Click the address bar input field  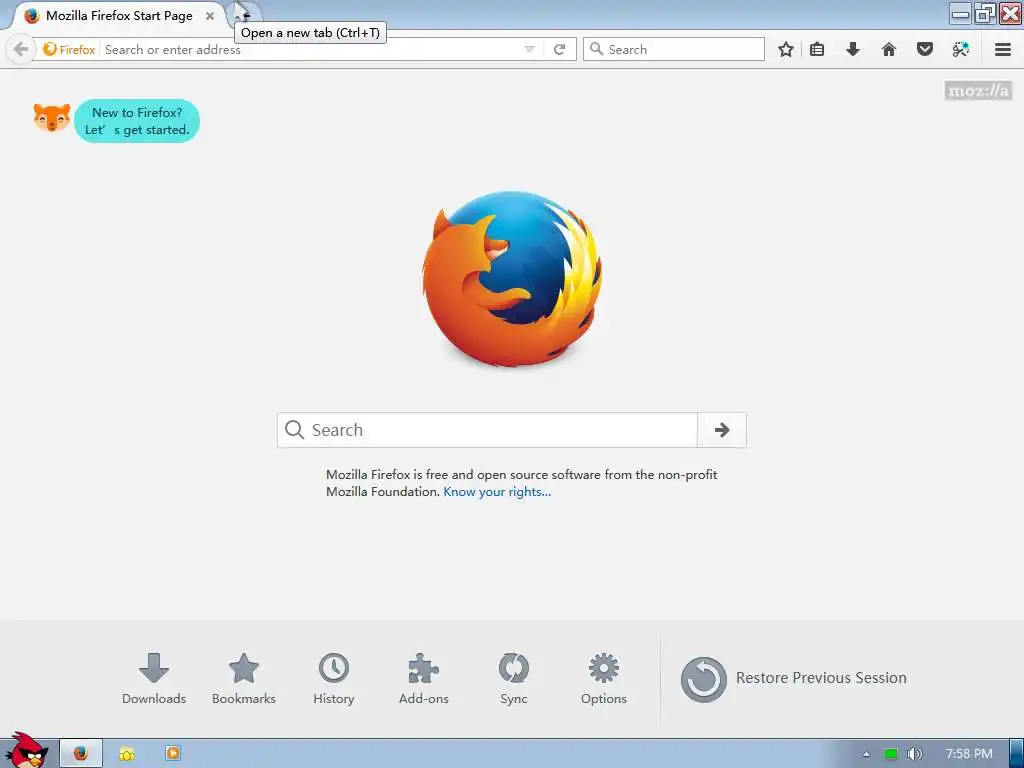[x=311, y=50]
